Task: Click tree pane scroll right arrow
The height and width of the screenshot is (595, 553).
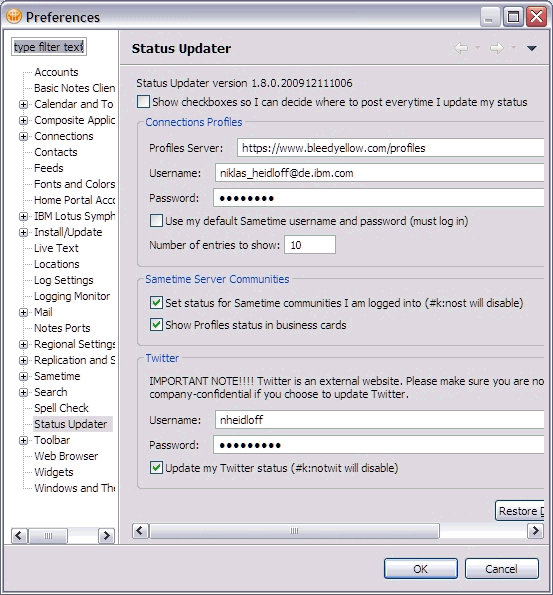Action: coord(107,535)
